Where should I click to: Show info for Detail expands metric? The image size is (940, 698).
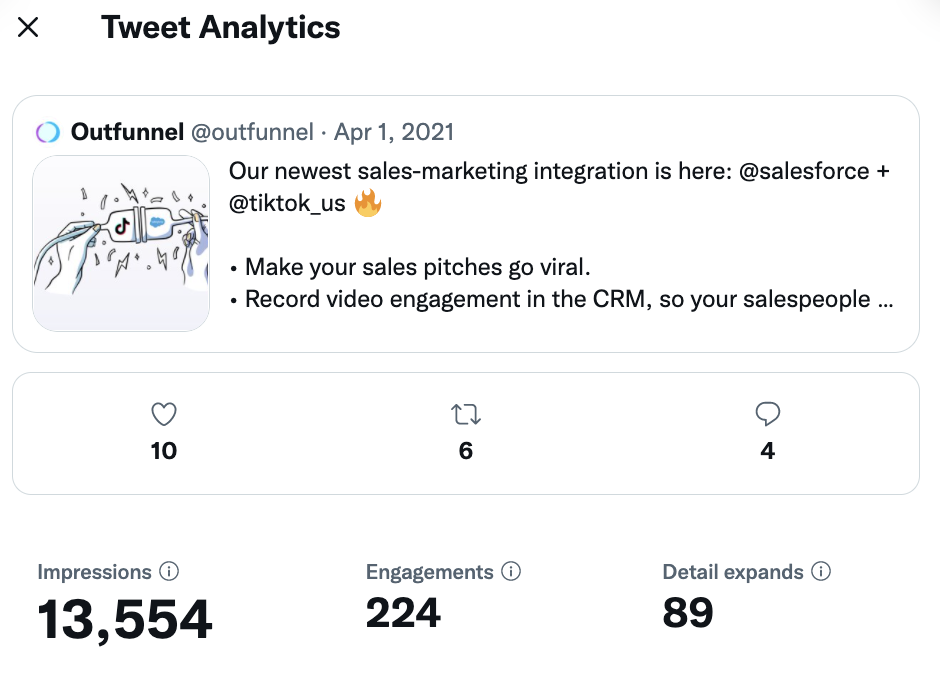coord(821,572)
